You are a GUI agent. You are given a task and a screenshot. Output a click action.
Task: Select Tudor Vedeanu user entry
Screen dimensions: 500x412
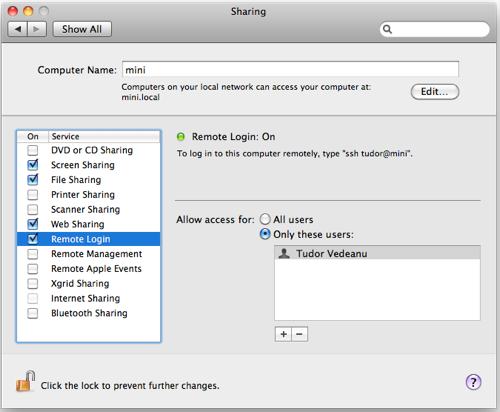click(x=377, y=254)
